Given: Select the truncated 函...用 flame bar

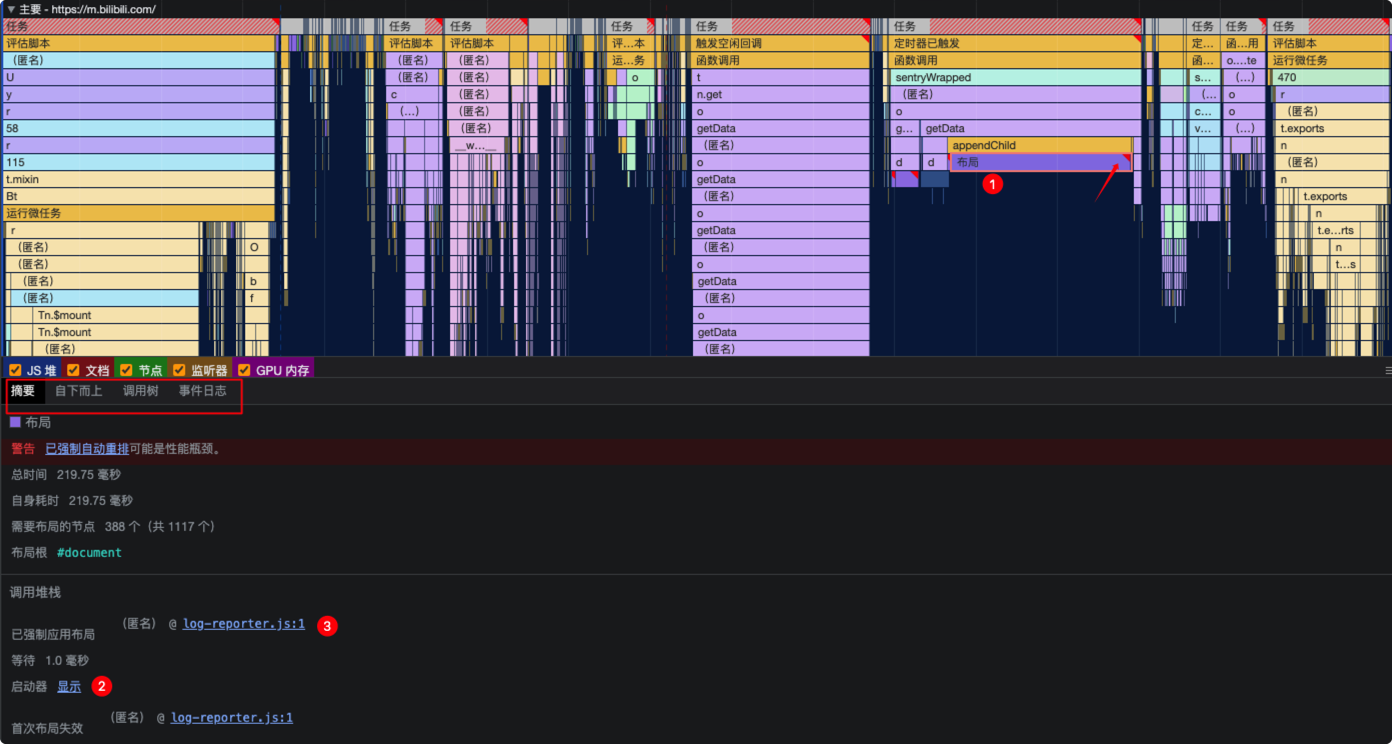Looking at the screenshot, I should pyautogui.click(x=1245, y=43).
